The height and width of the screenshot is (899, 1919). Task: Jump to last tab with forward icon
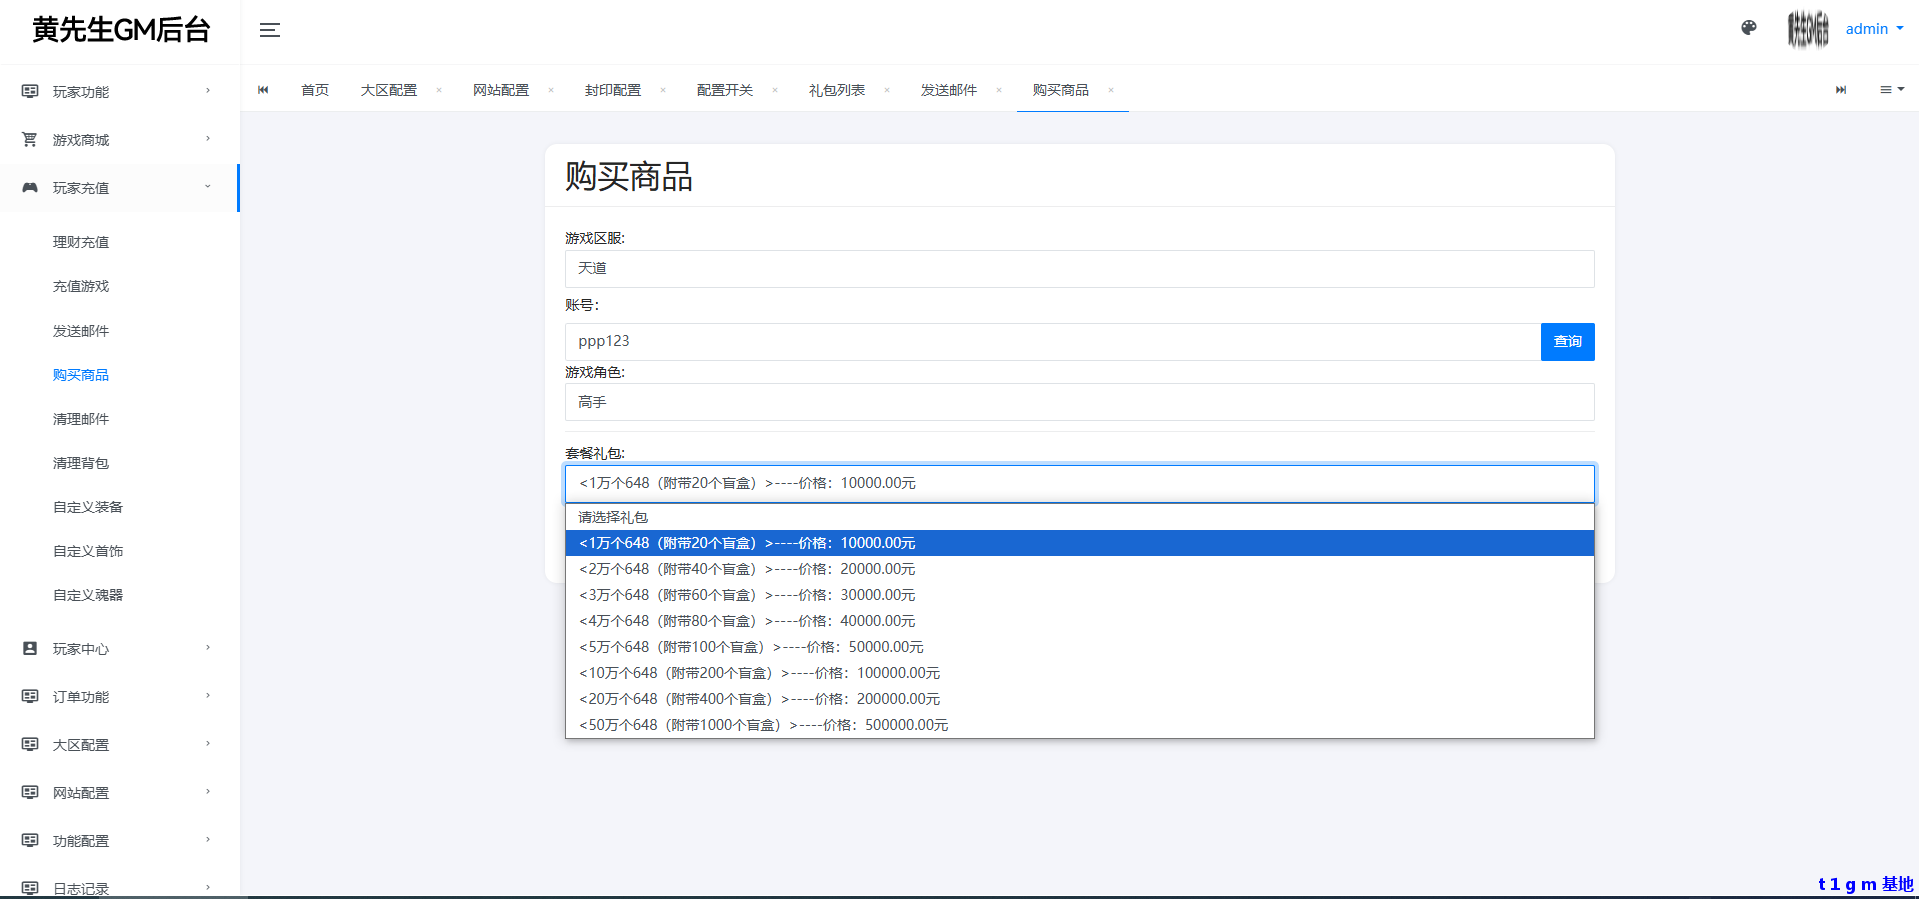1841,90
